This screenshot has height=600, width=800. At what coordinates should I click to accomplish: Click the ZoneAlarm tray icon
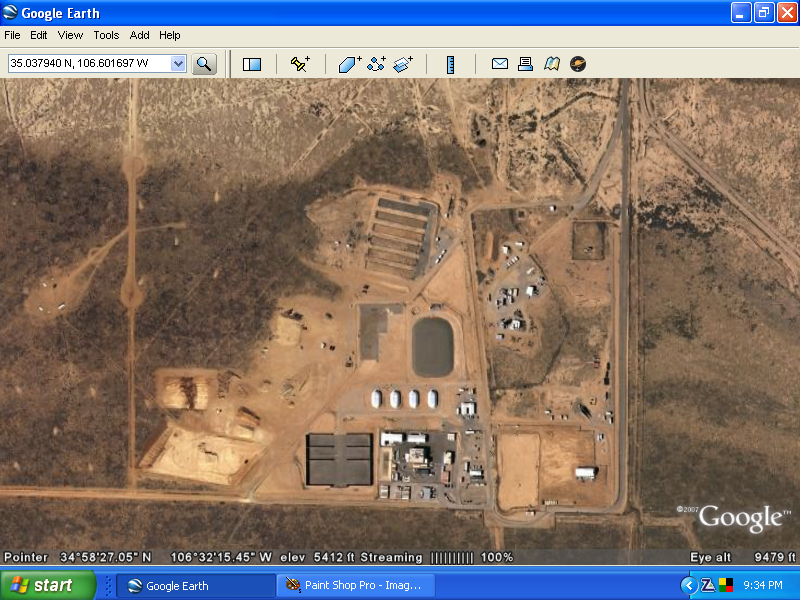click(708, 585)
